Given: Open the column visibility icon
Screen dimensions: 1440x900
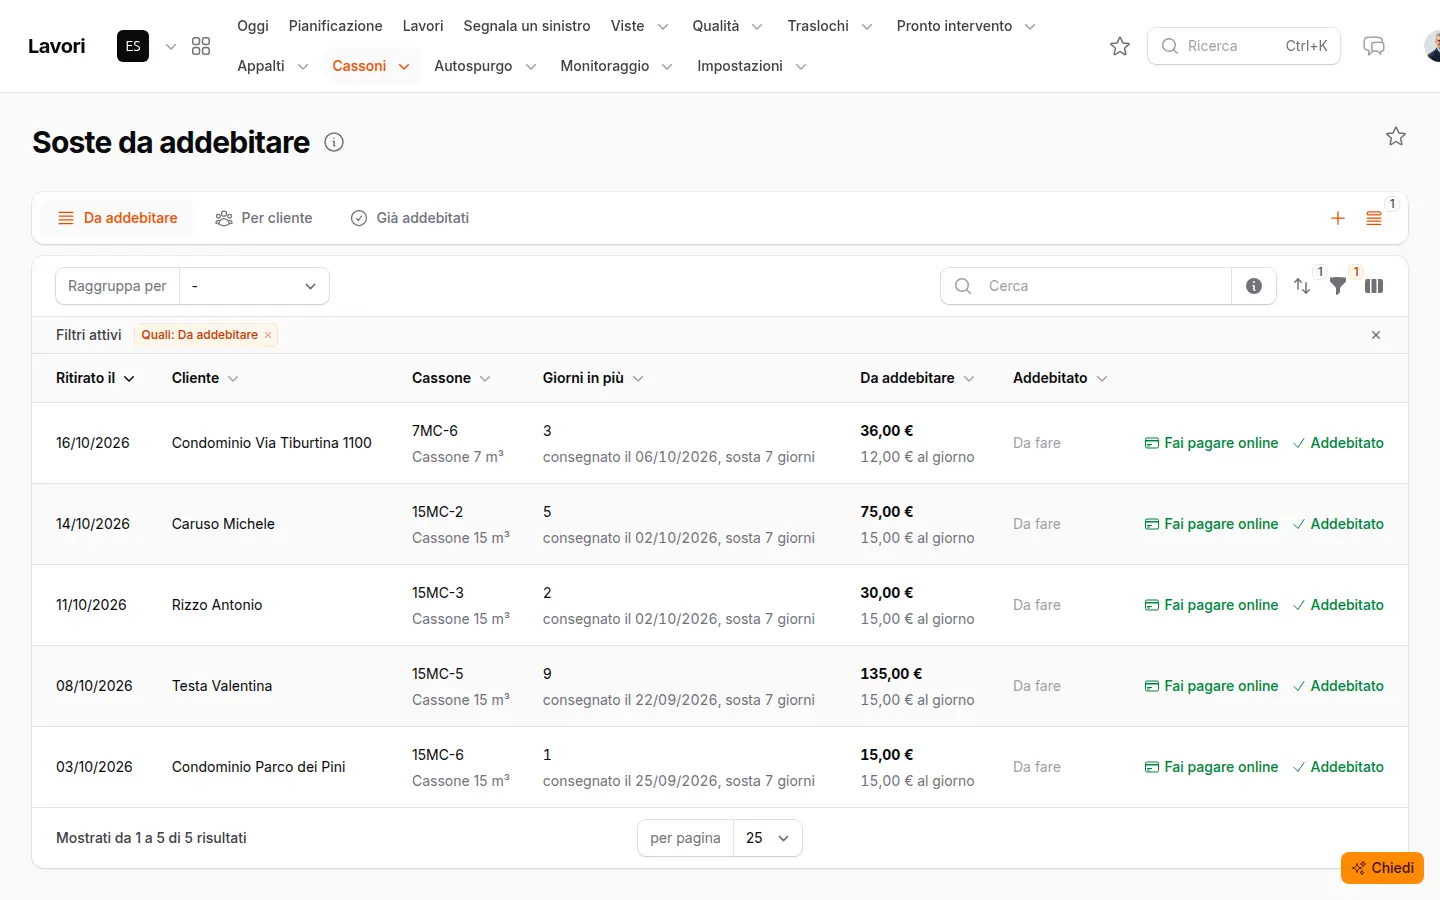Looking at the screenshot, I should click(x=1374, y=286).
